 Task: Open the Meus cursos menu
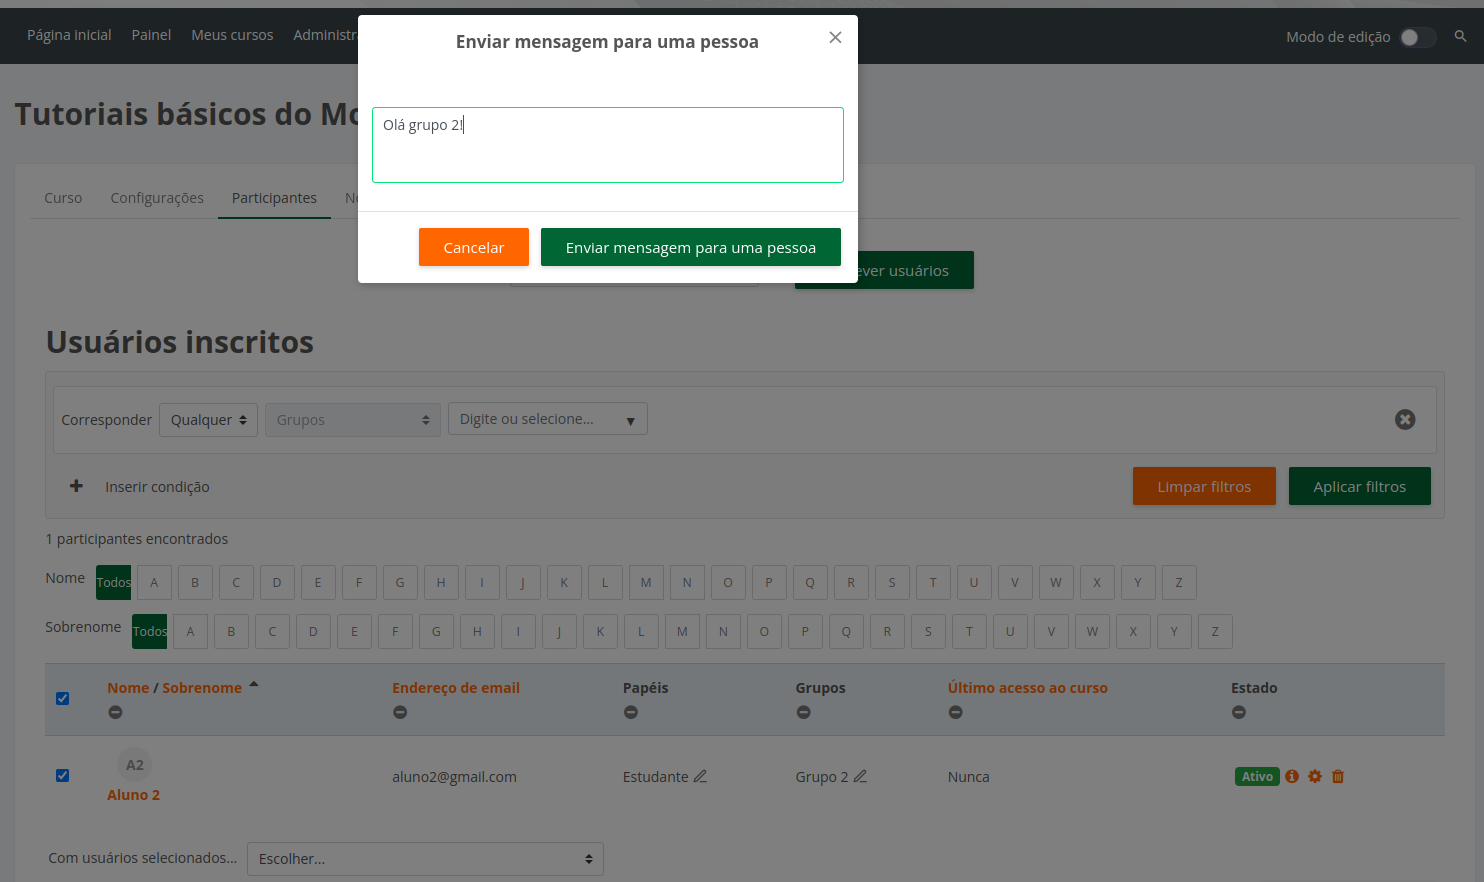pos(231,35)
